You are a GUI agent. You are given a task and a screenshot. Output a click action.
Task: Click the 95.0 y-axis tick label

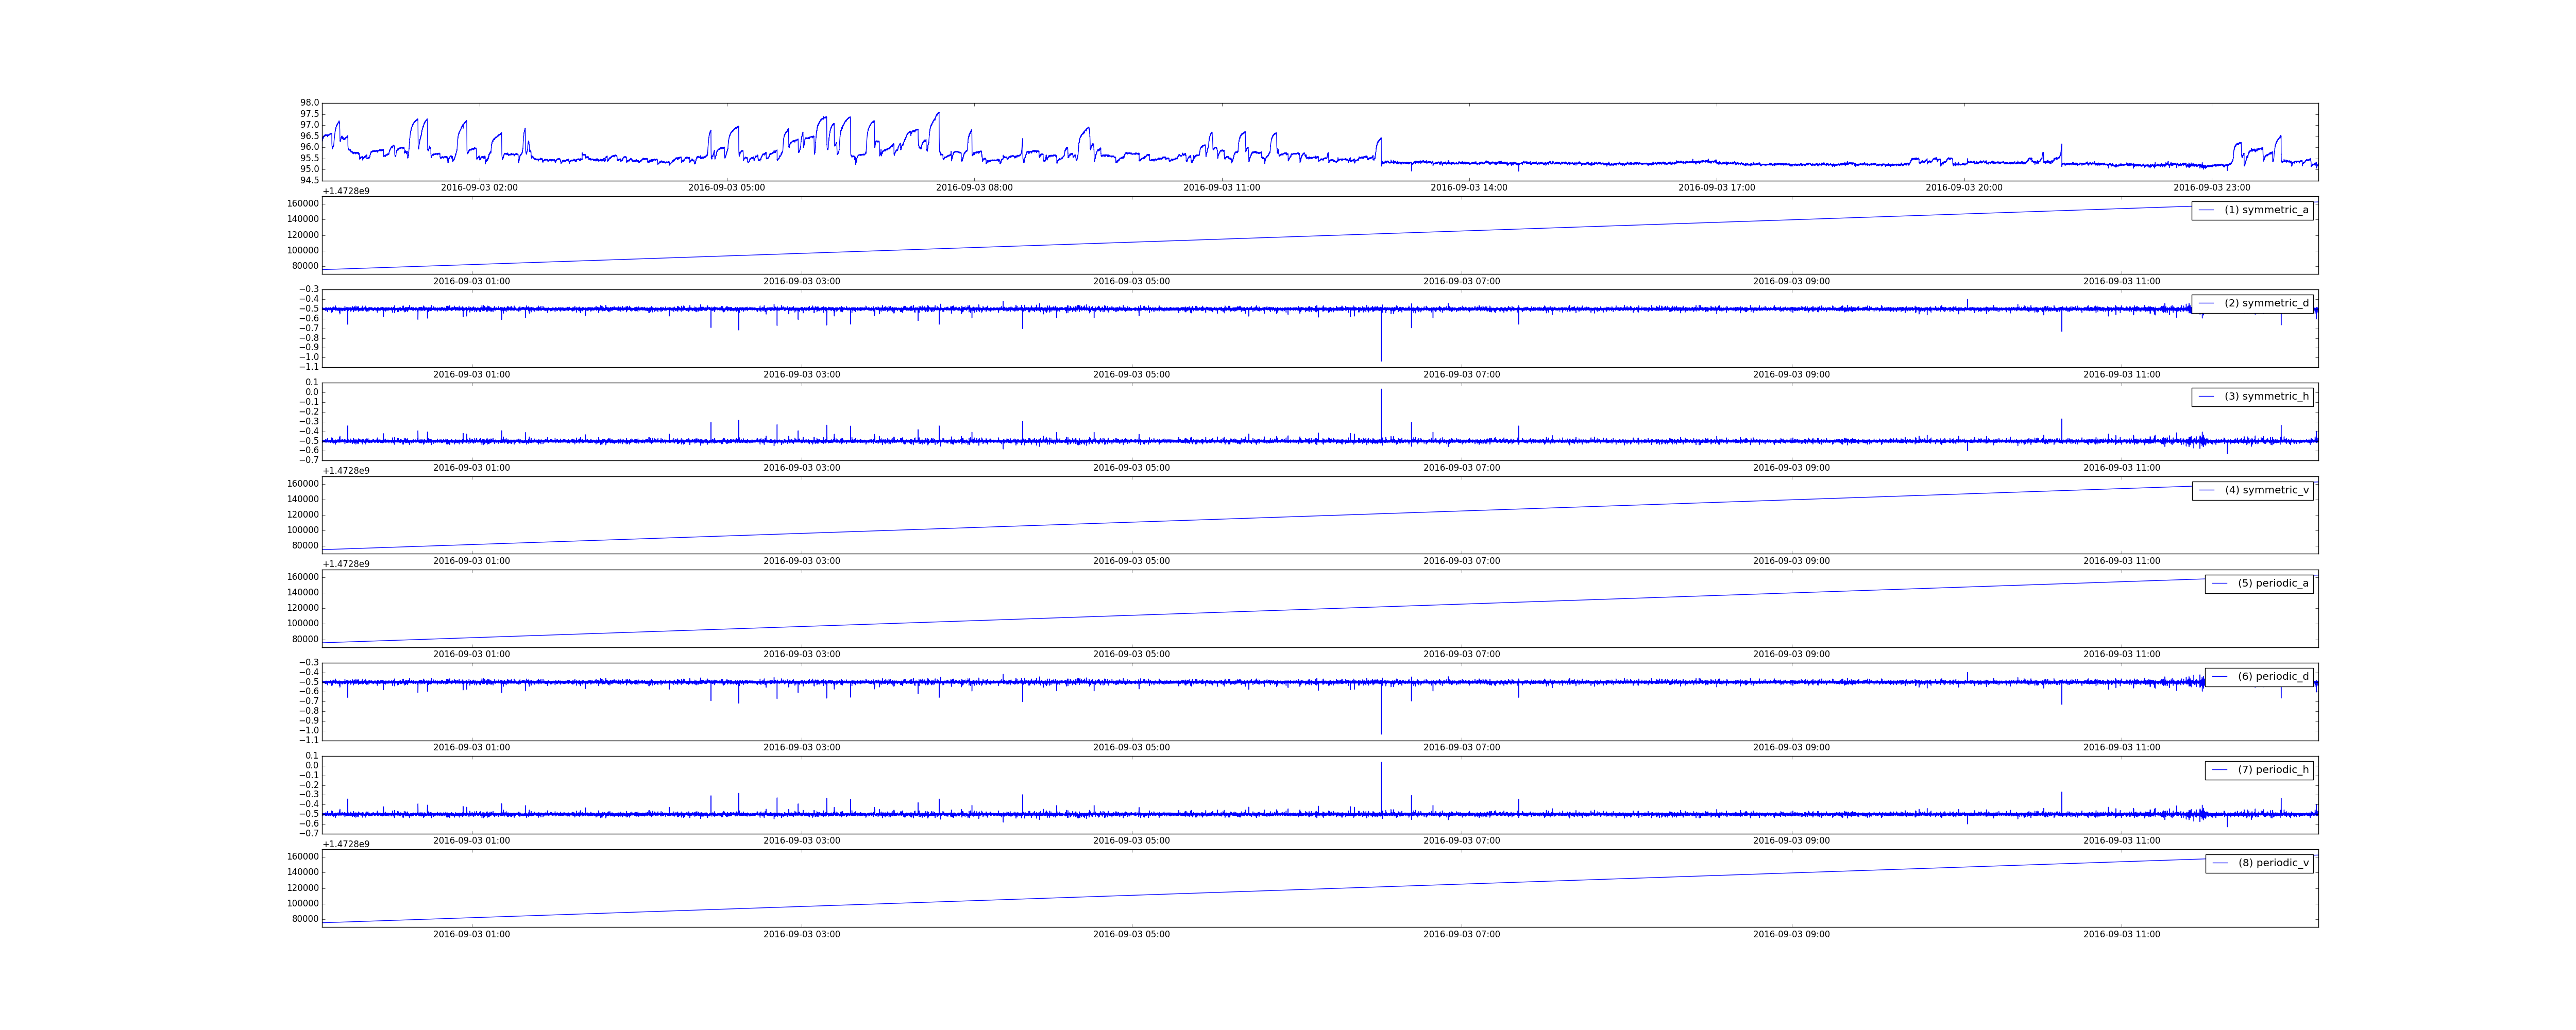click(309, 169)
